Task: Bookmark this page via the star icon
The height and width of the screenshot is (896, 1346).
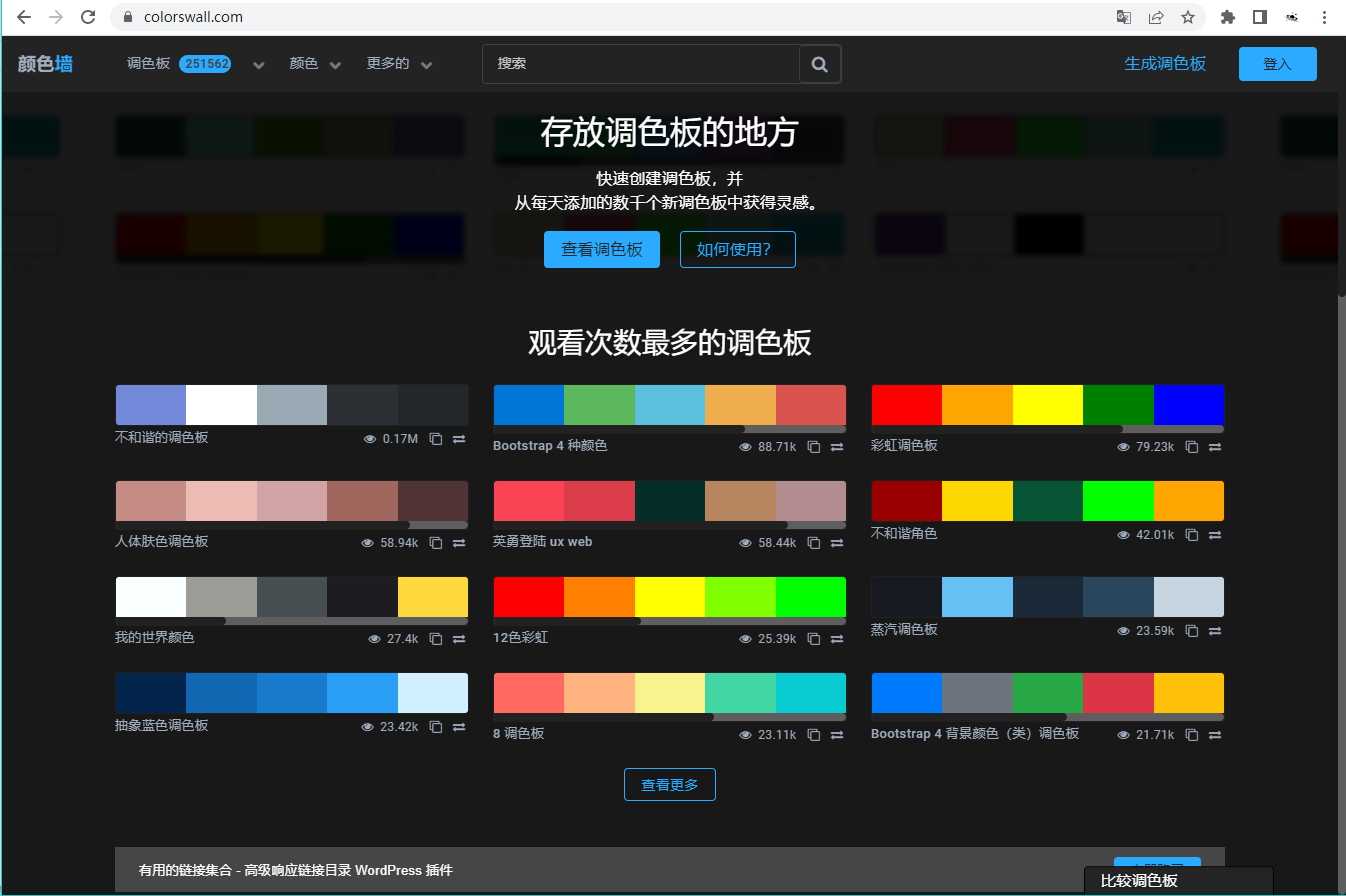Action: click(x=1189, y=17)
